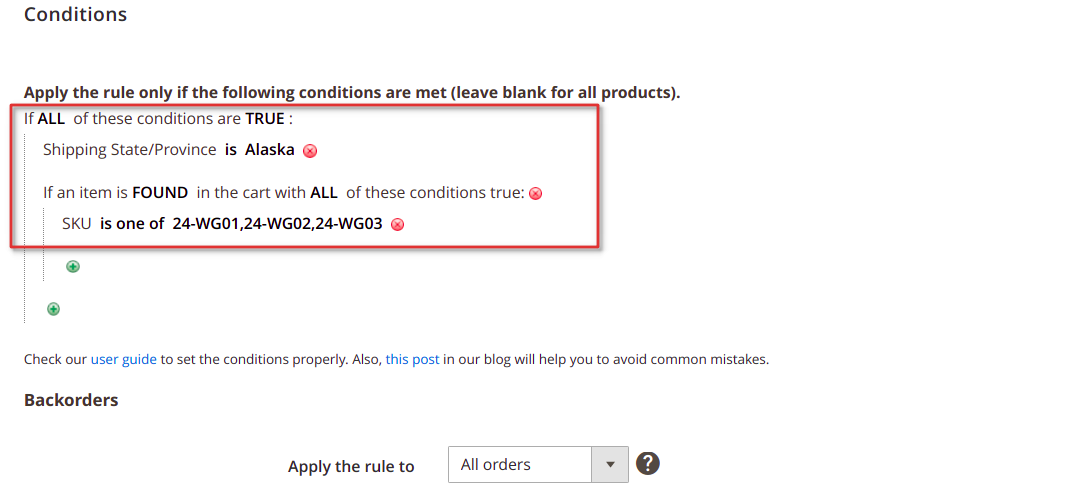Screen dimensions: 1090x490
Task: Change the TRUE value of the conditions
Action: (x=265, y=119)
